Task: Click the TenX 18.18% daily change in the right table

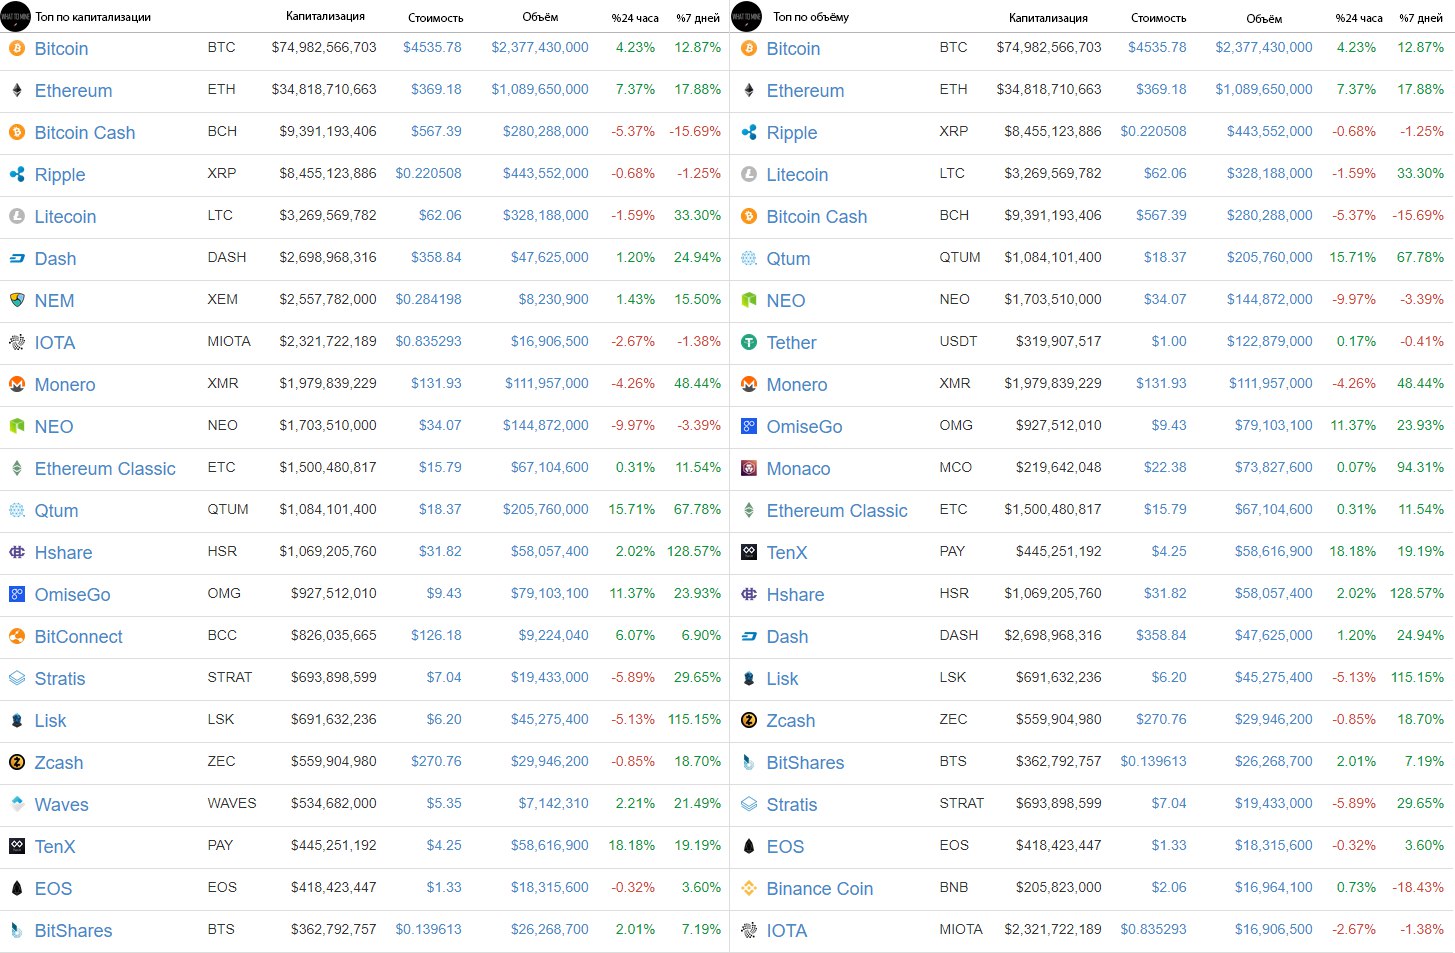Action: [x=1352, y=551]
